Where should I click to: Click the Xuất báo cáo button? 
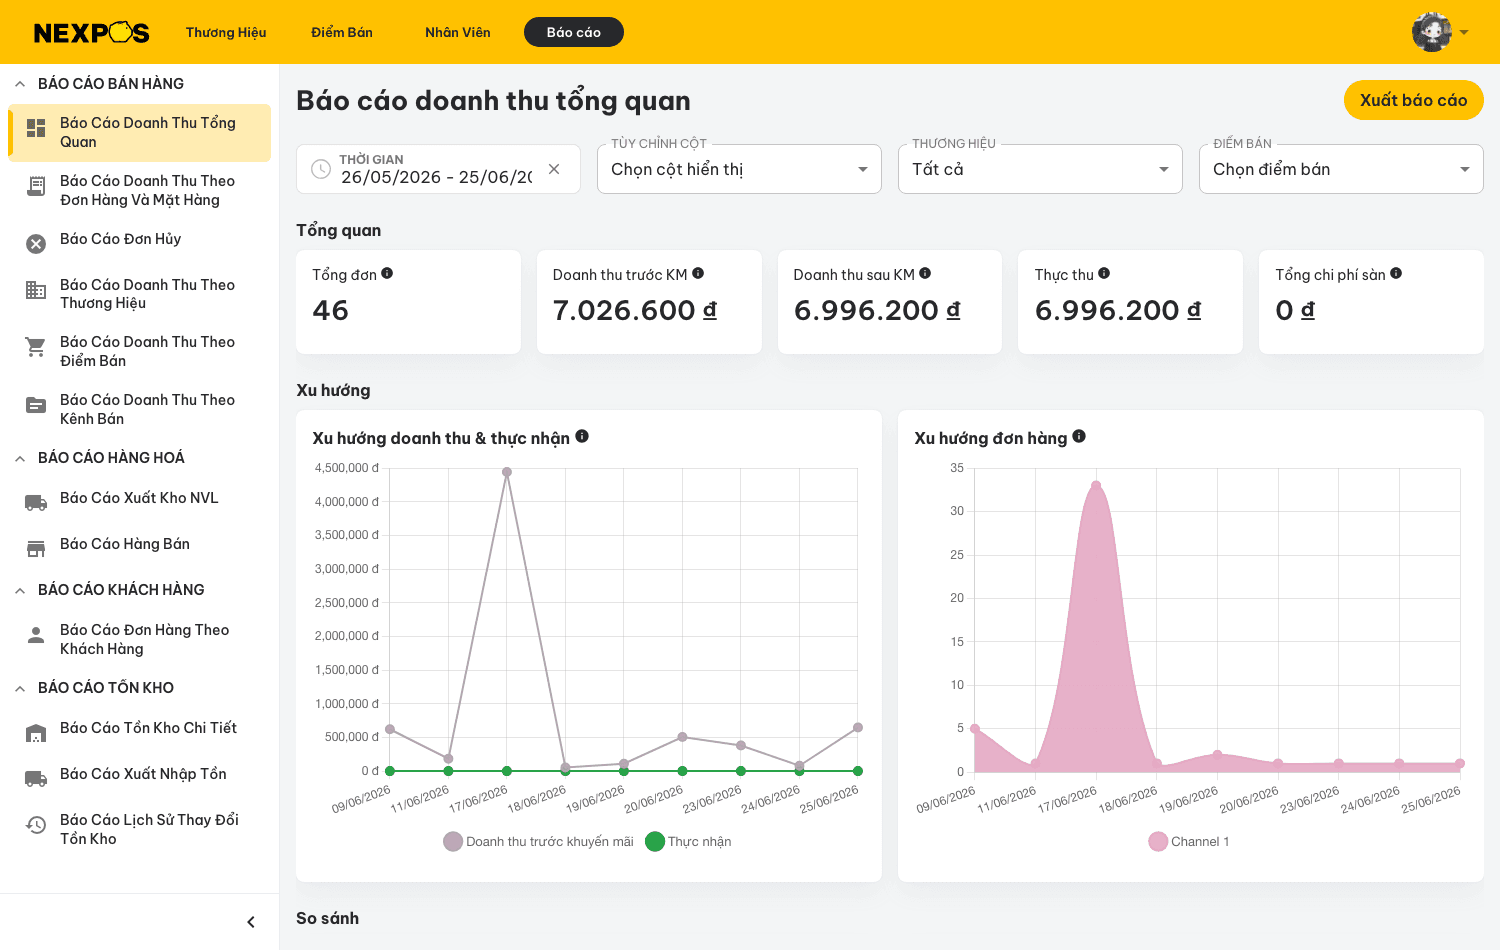[1414, 100]
